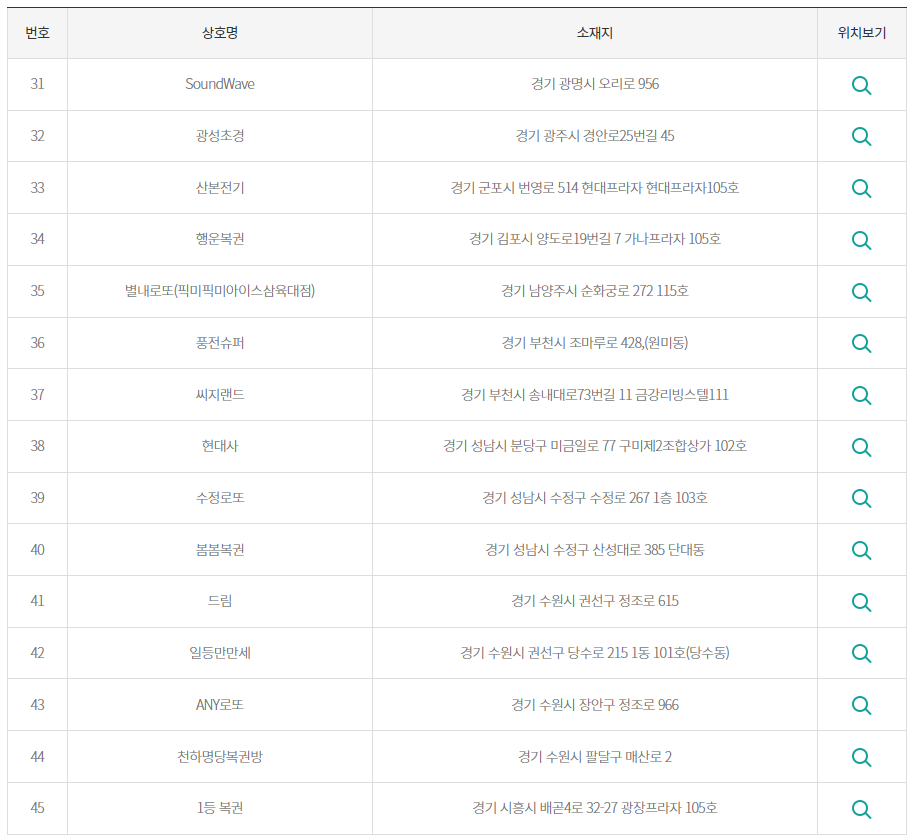
Task: Click row number 31
Action: (37, 84)
